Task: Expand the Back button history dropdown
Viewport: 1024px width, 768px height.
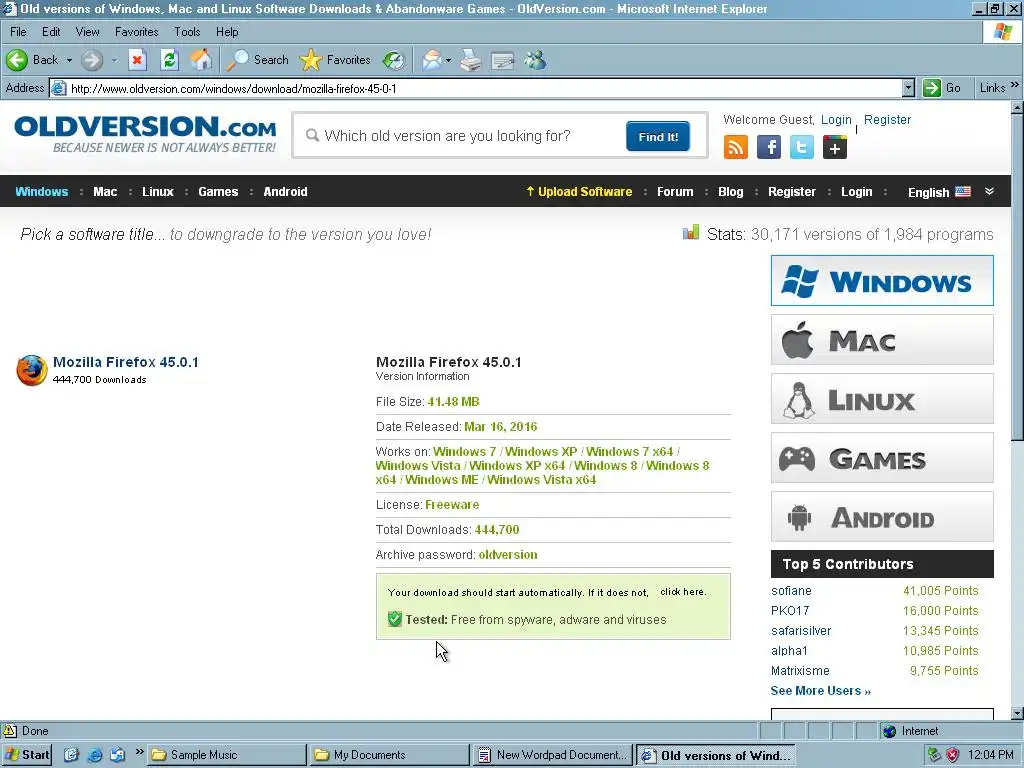Action: pyautogui.click(x=69, y=60)
